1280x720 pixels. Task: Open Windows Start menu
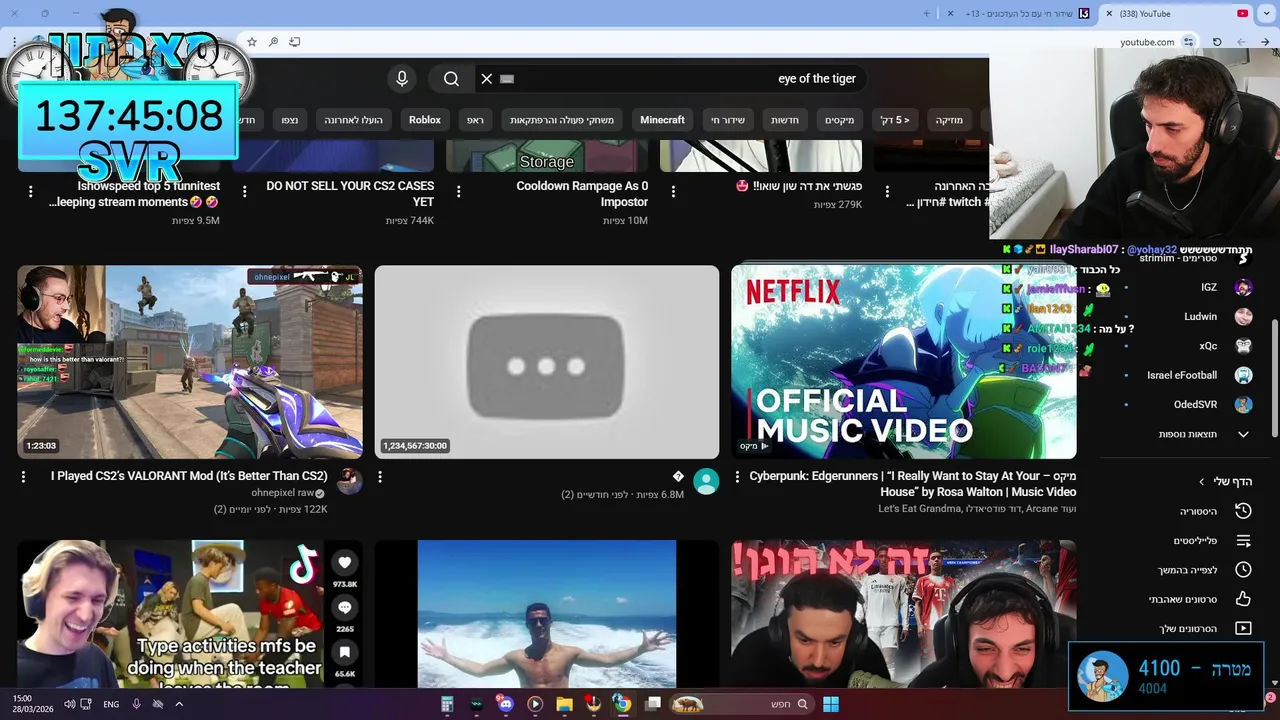click(x=831, y=704)
